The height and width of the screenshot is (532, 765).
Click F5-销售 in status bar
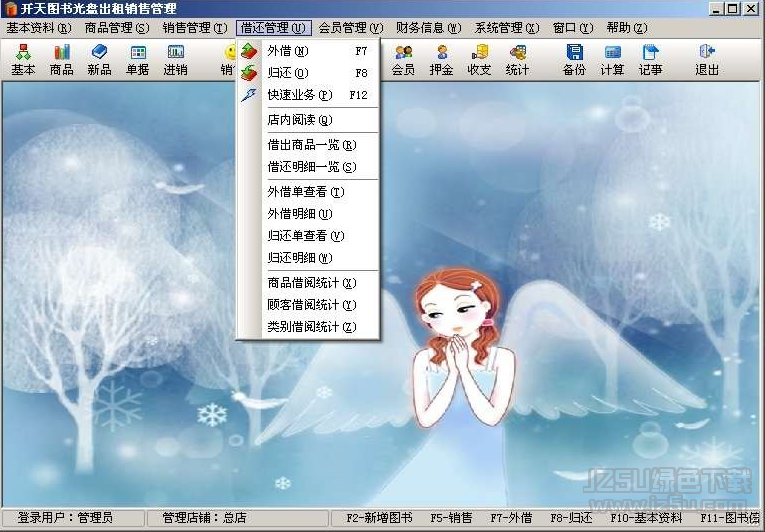click(451, 517)
